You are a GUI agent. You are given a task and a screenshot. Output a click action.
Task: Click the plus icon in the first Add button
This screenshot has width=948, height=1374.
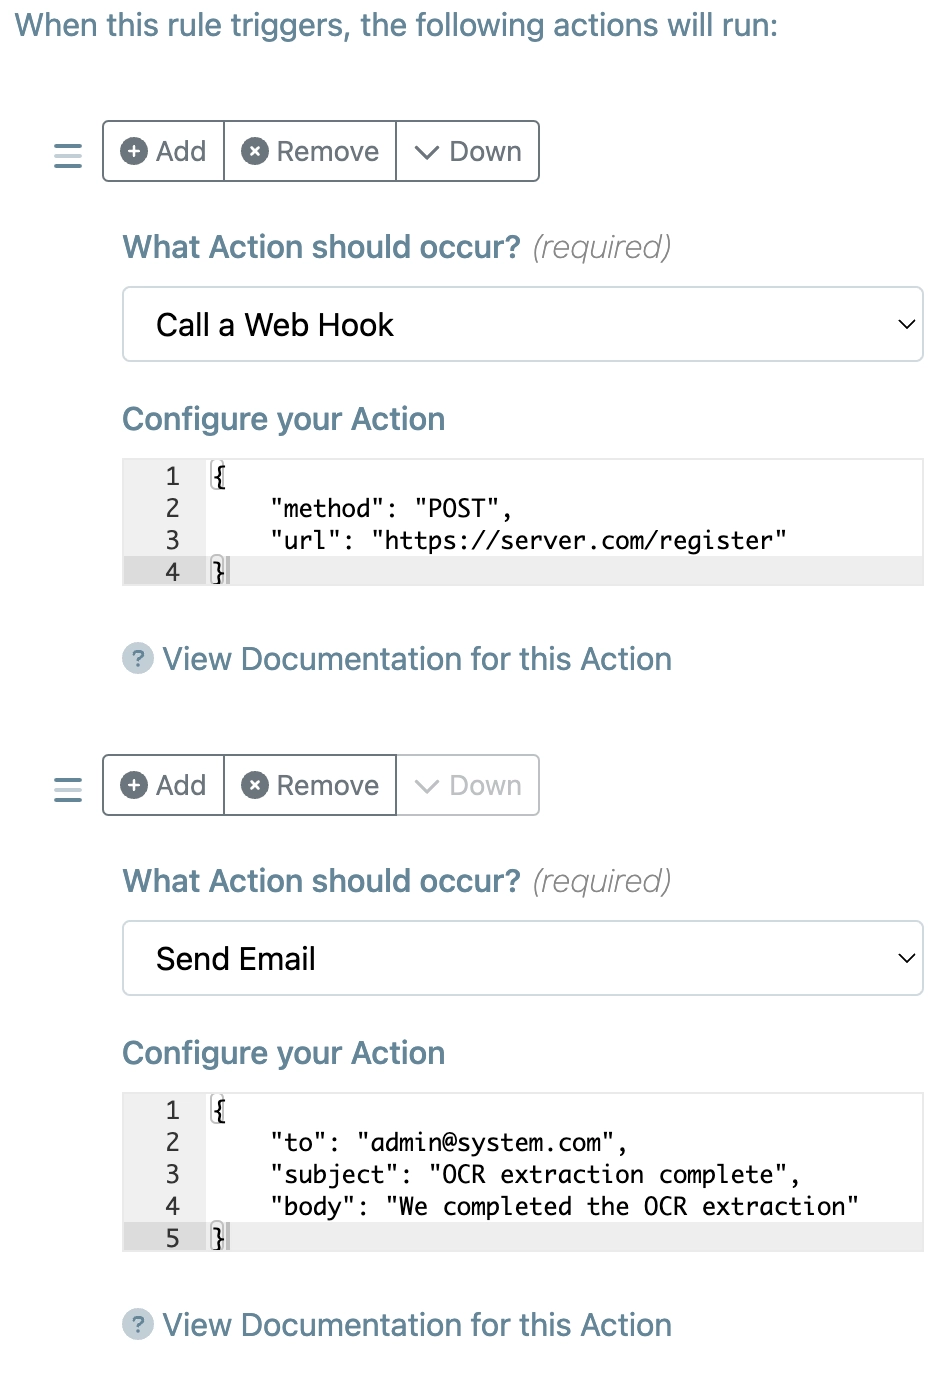tap(134, 151)
